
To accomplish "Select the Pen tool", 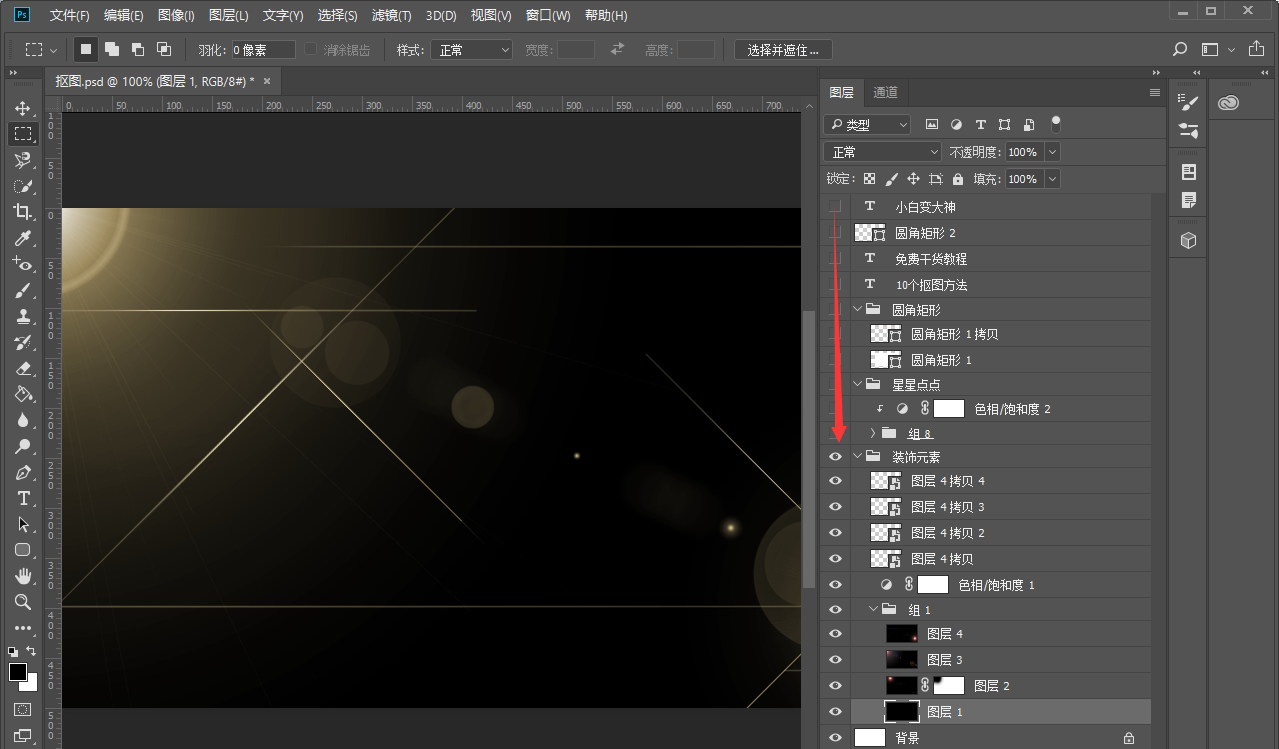I will tap(22, 472).
